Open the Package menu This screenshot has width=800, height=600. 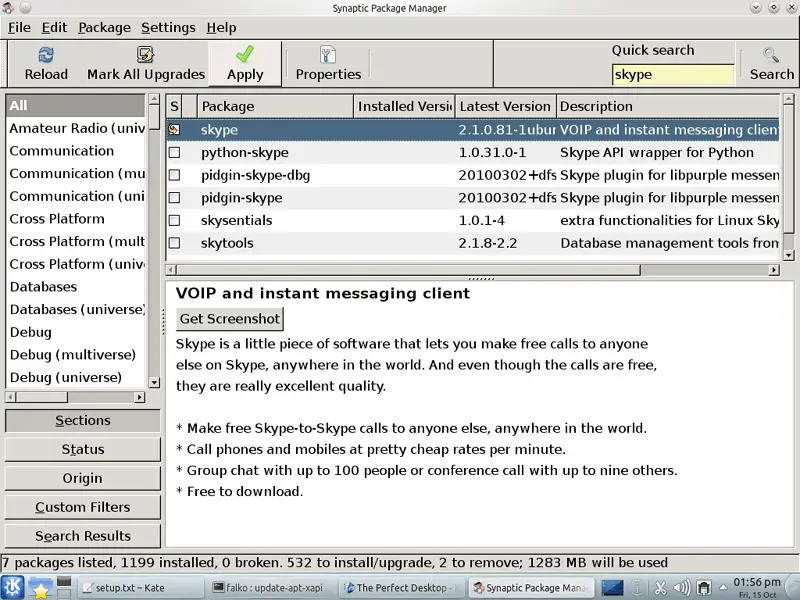104,28
